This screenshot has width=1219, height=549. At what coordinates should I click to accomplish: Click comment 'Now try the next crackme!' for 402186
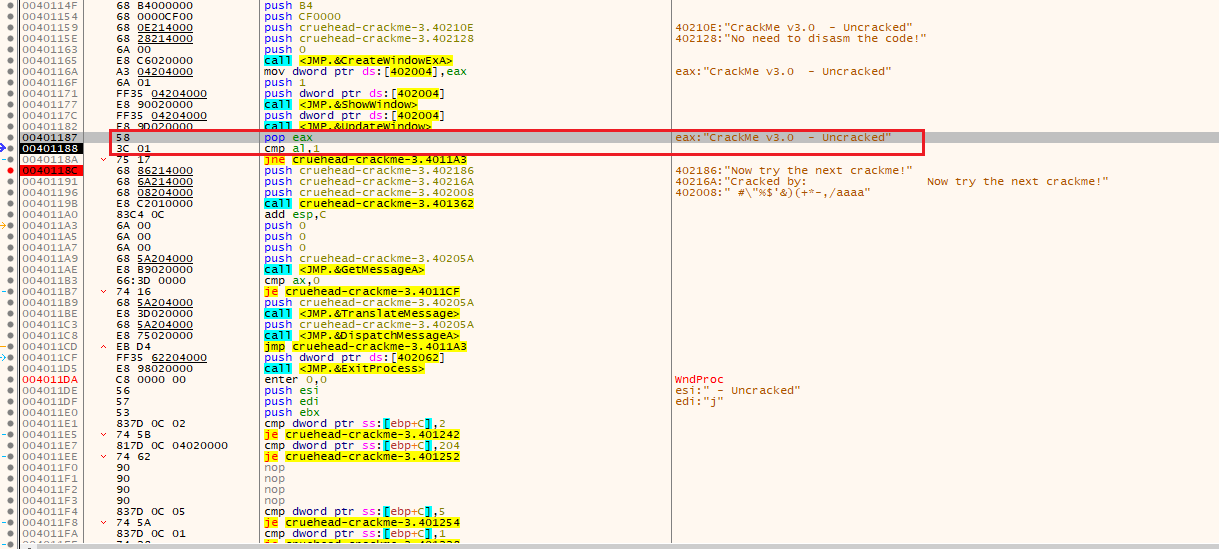[793, 170]
